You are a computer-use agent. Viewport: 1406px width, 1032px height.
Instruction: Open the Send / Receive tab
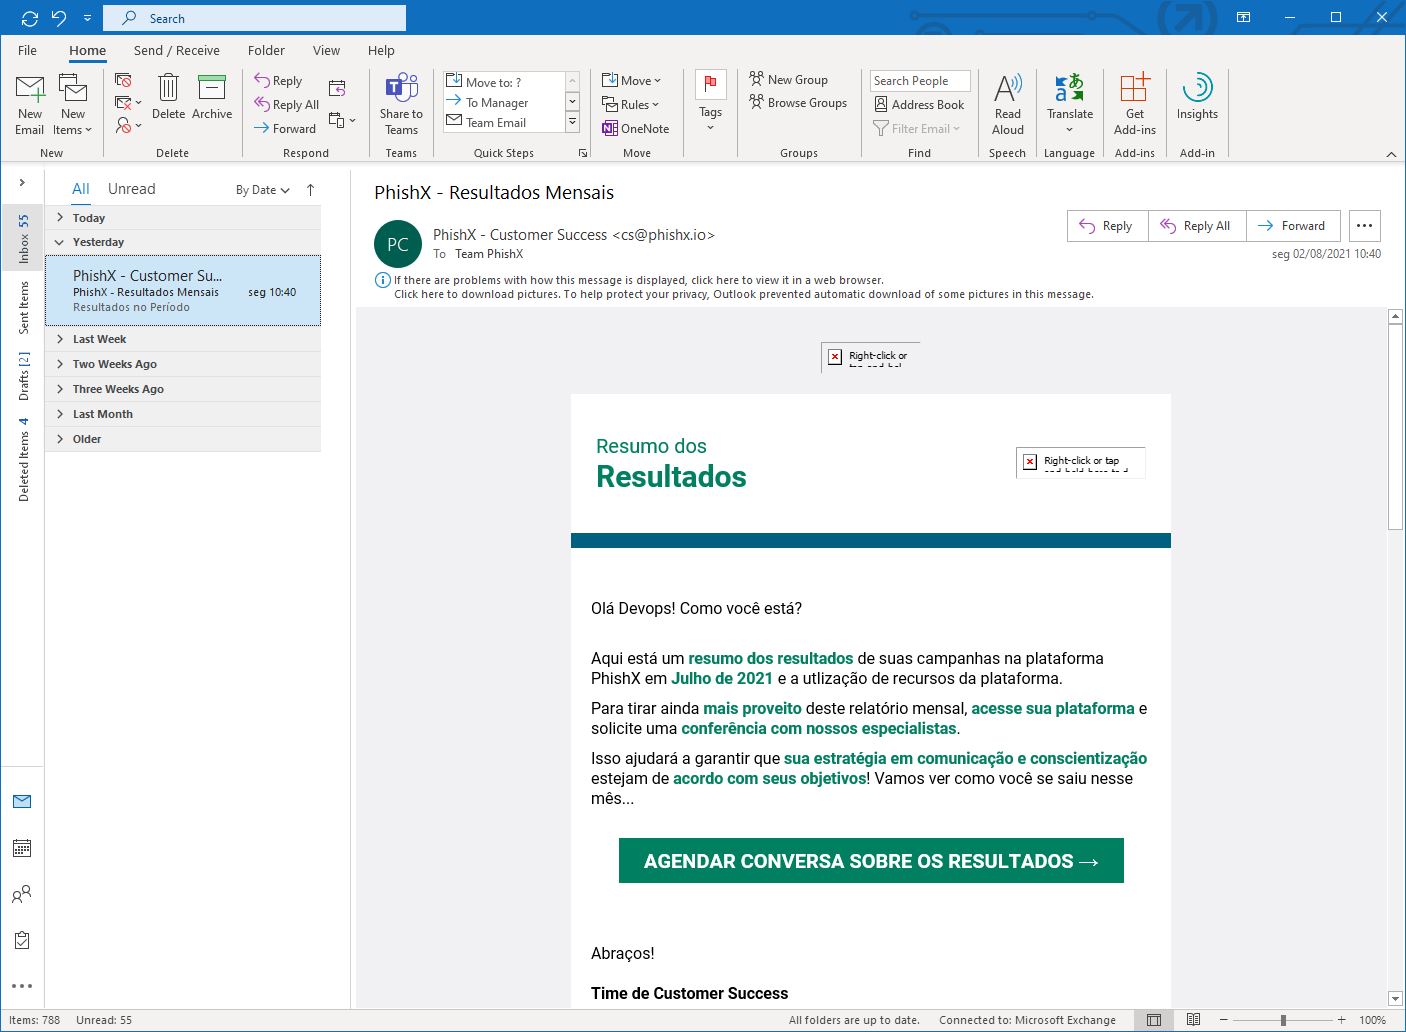click(177, 50)
